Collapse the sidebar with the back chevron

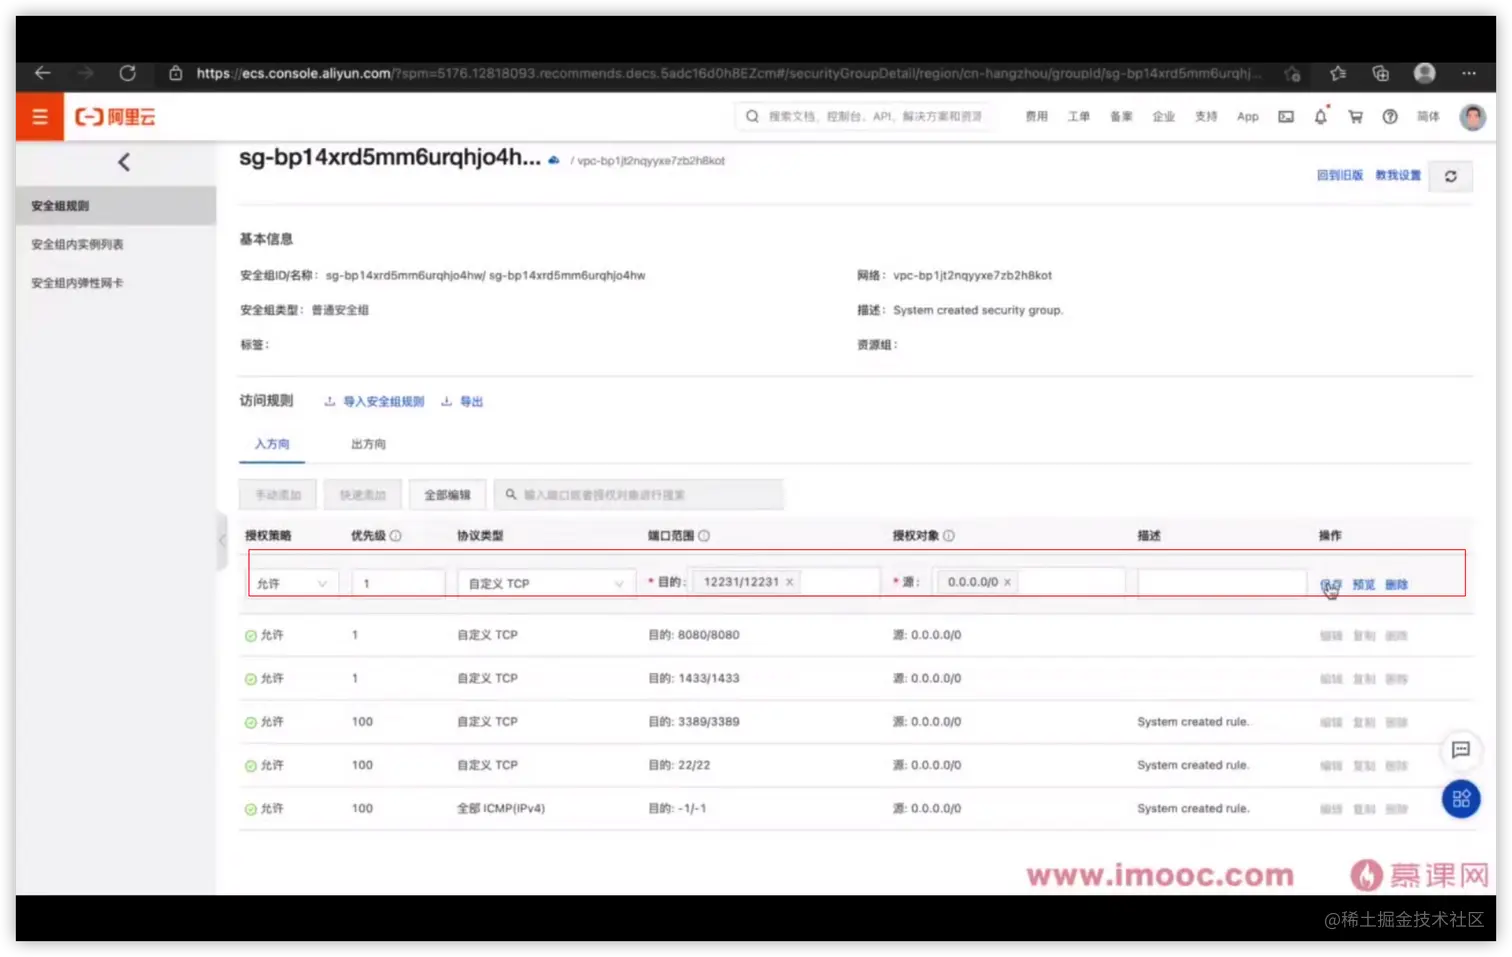click(124, 162)
